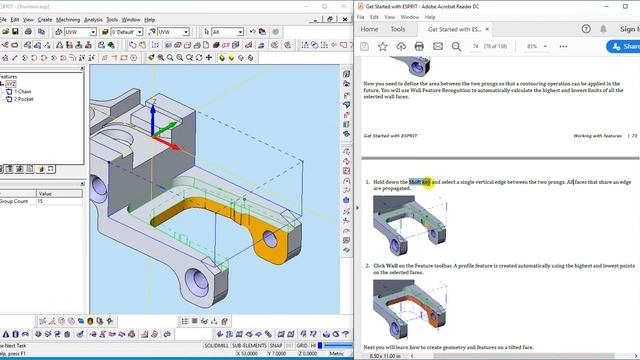Click the undo arrow in ESPRIT toolbar

tap(253, 32)
